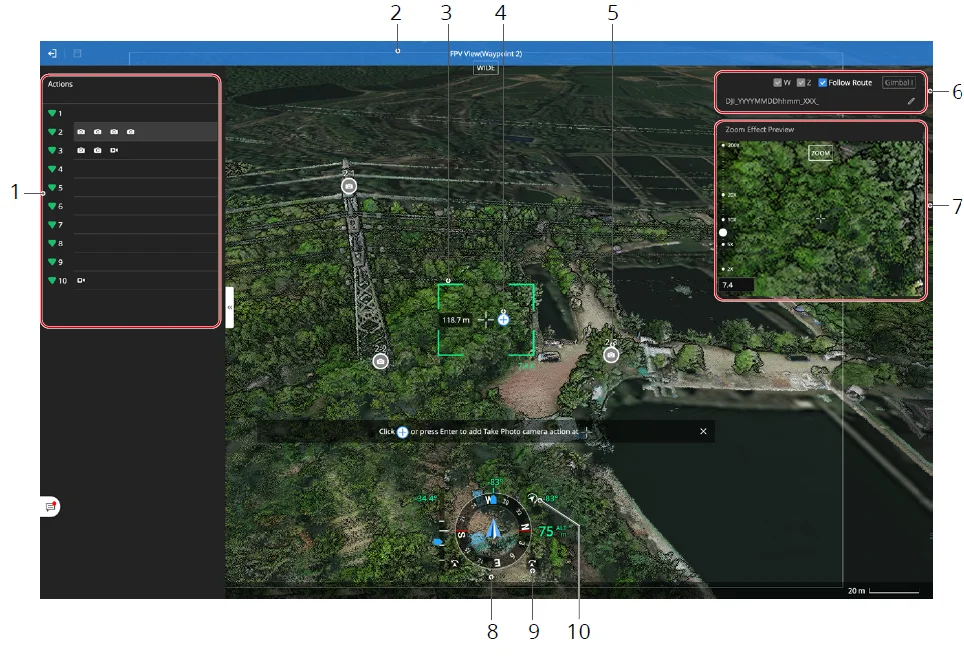Select a camera icon on action row 2
Image resolution: width=964 pixels, height=661 pixels.
[80, 131]
